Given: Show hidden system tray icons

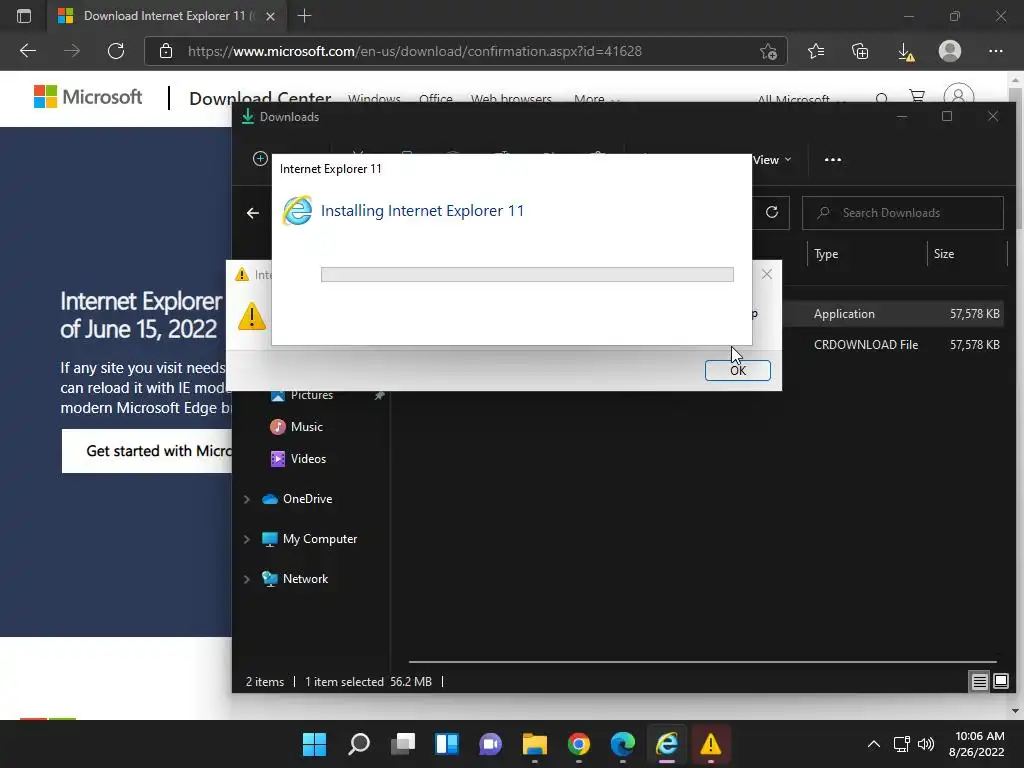Looking at the screenshot, I should tap(873, 744).
